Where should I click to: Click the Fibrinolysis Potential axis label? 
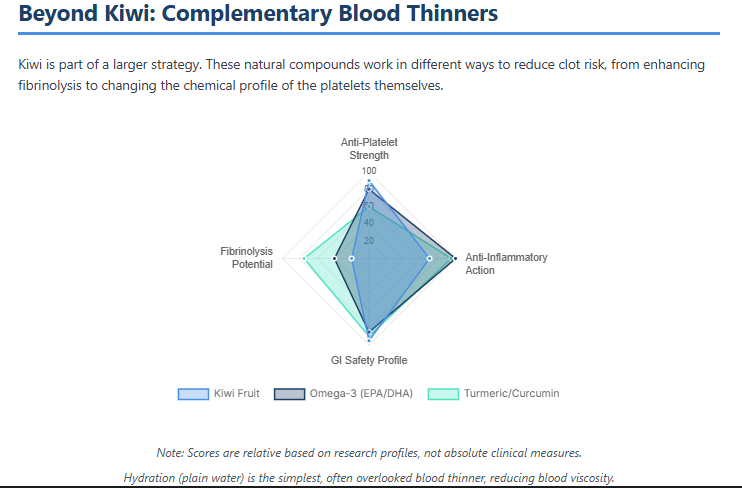point(246,257)
